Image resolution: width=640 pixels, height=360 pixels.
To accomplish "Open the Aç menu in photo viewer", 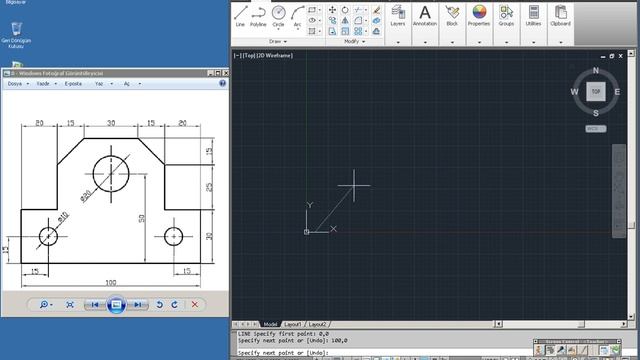I will point(132,84).
